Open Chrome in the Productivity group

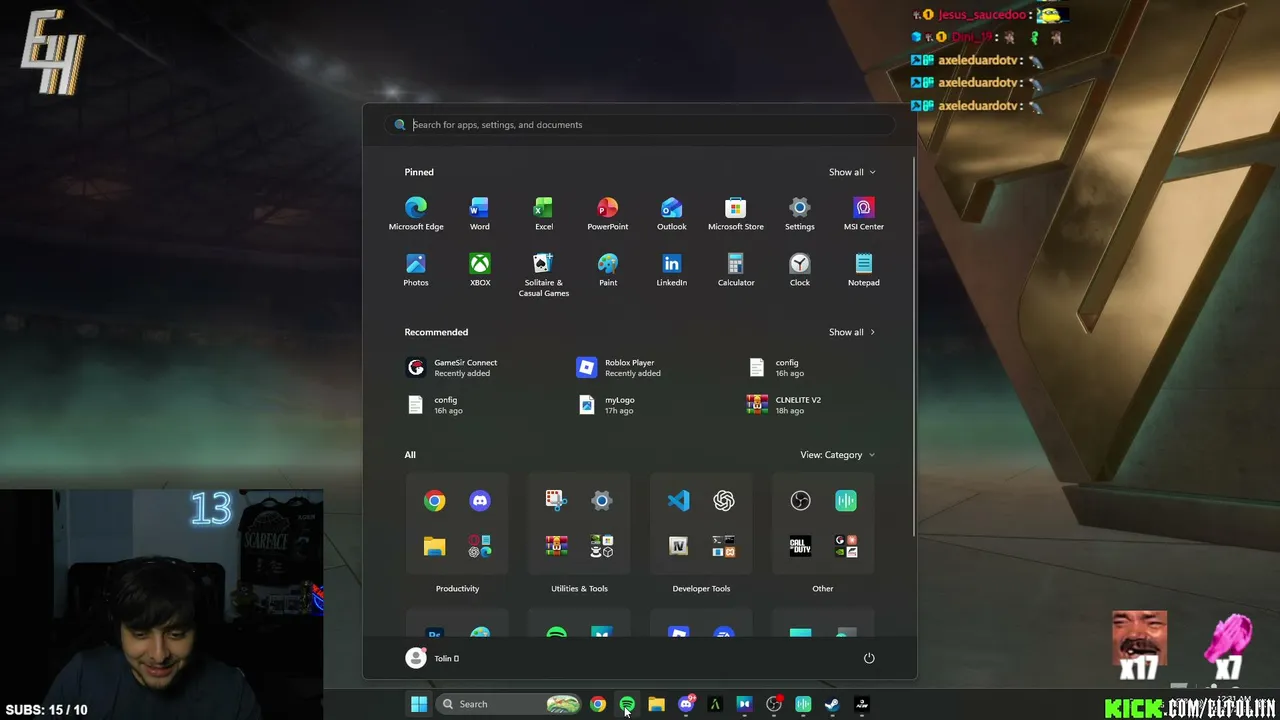(x=434, y=501)
